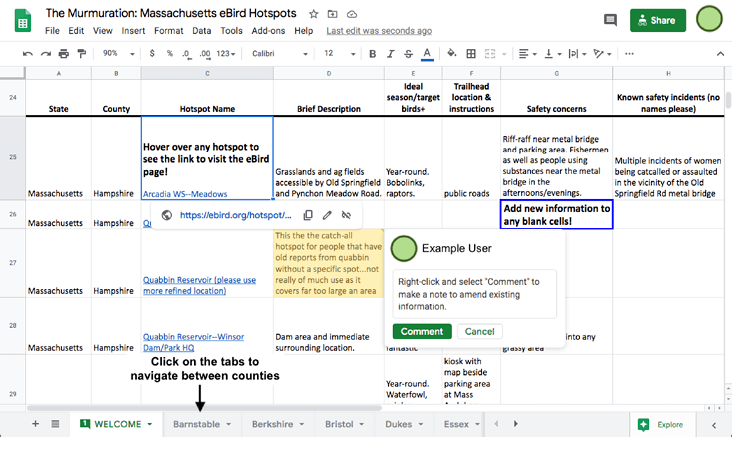Open the Calibri font dropdown
This screenshot has width=732, height=450.
point(280,54)
